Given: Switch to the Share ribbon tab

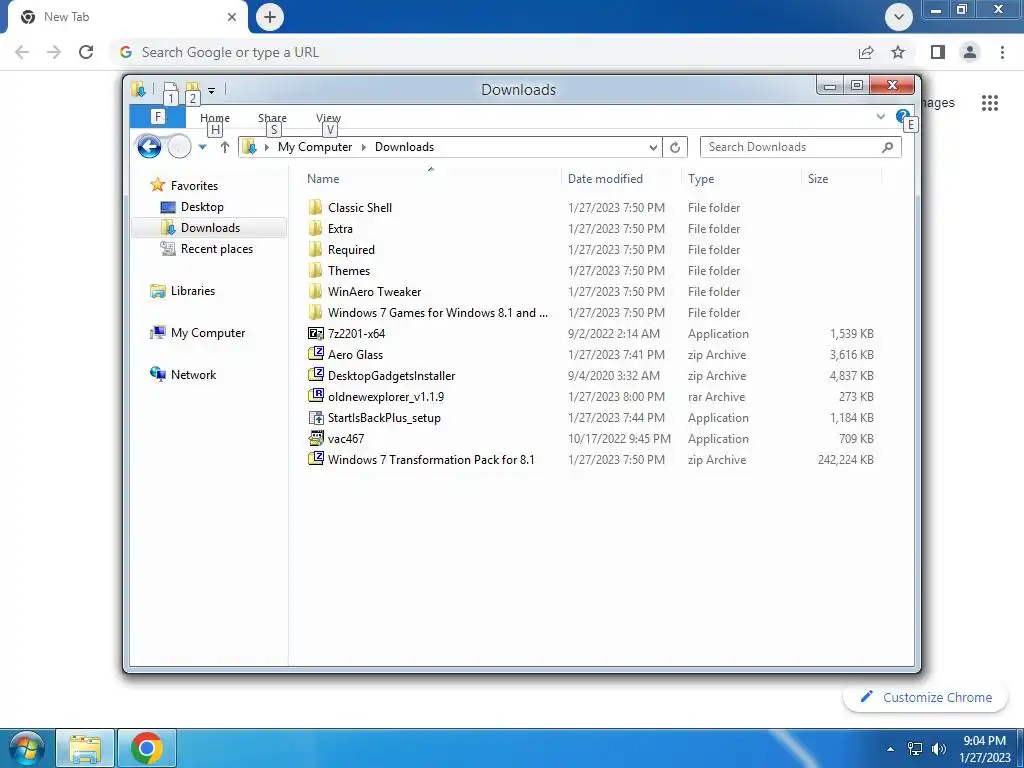Looking at the screenshot, I should [272, 118].
